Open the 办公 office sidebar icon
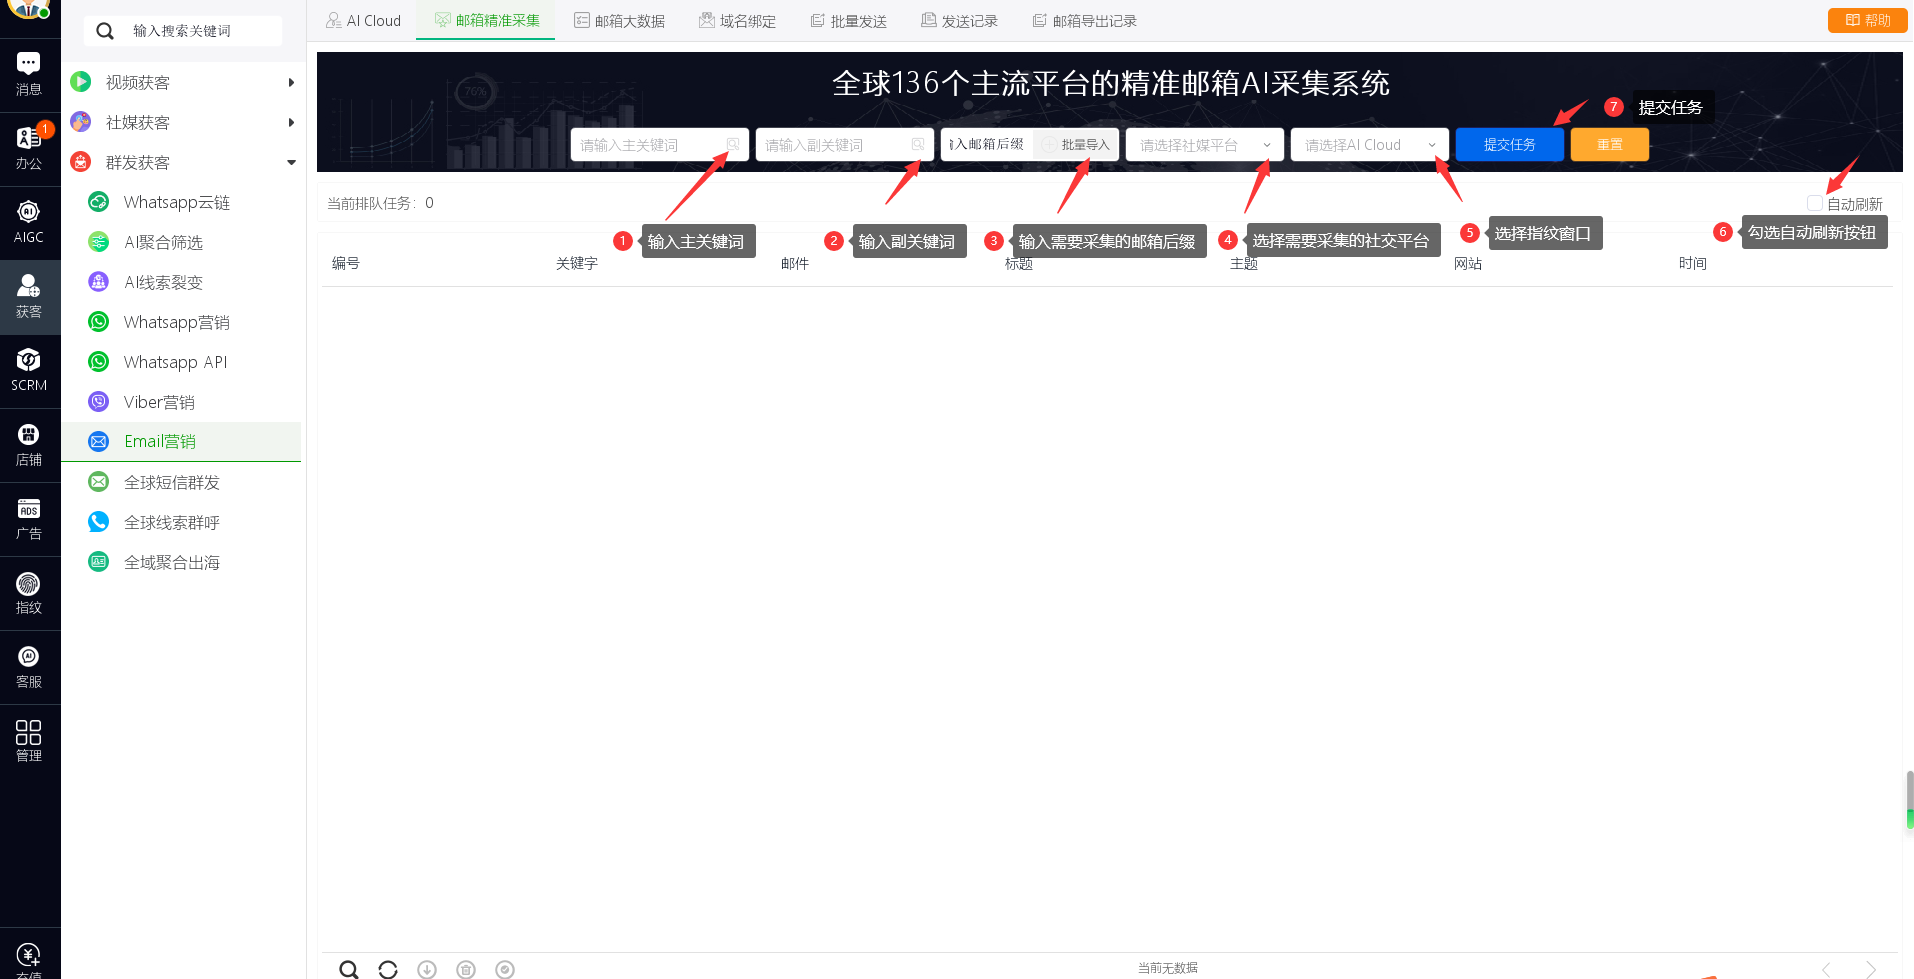The height and width of the screenshot is (979, 1914). pos(29,149)
